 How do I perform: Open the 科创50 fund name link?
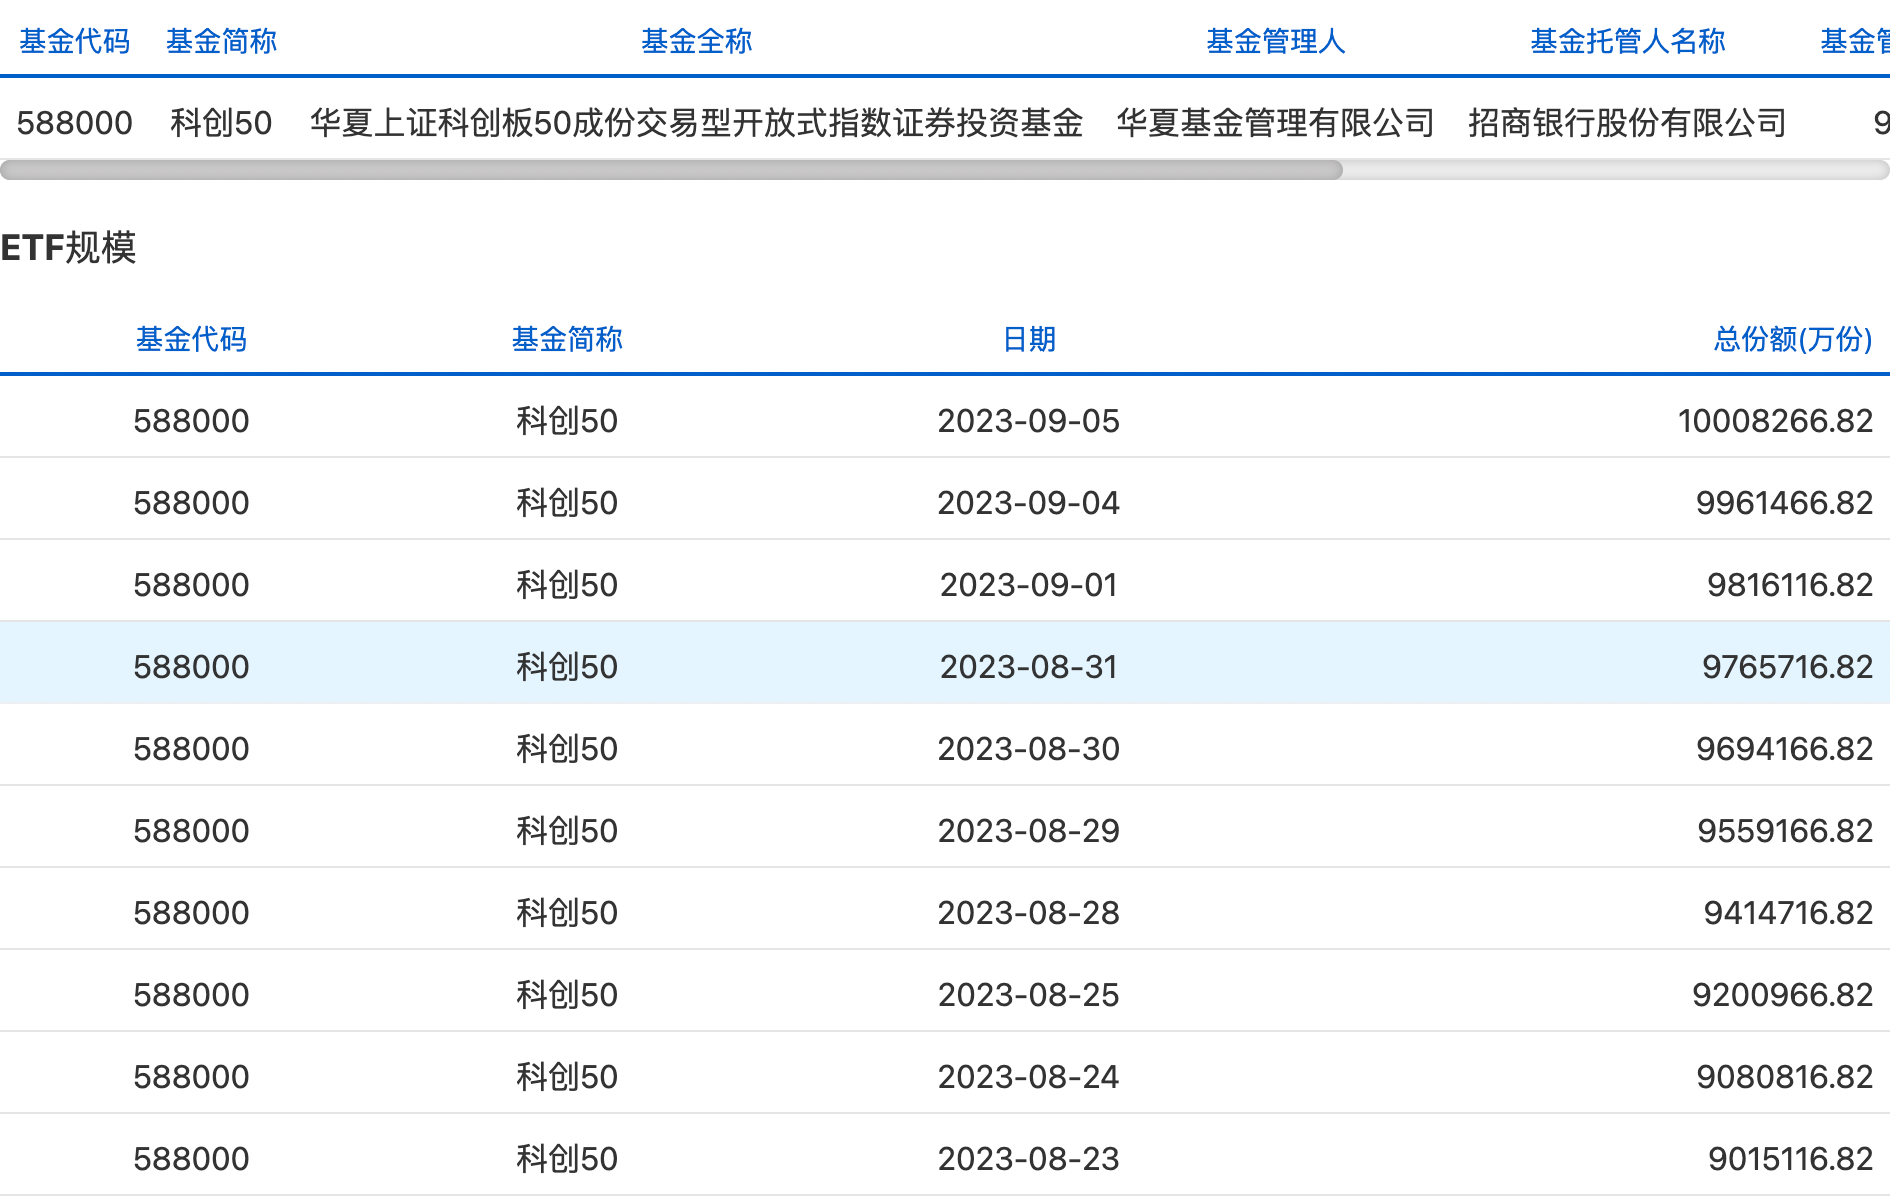pos(222,123)
